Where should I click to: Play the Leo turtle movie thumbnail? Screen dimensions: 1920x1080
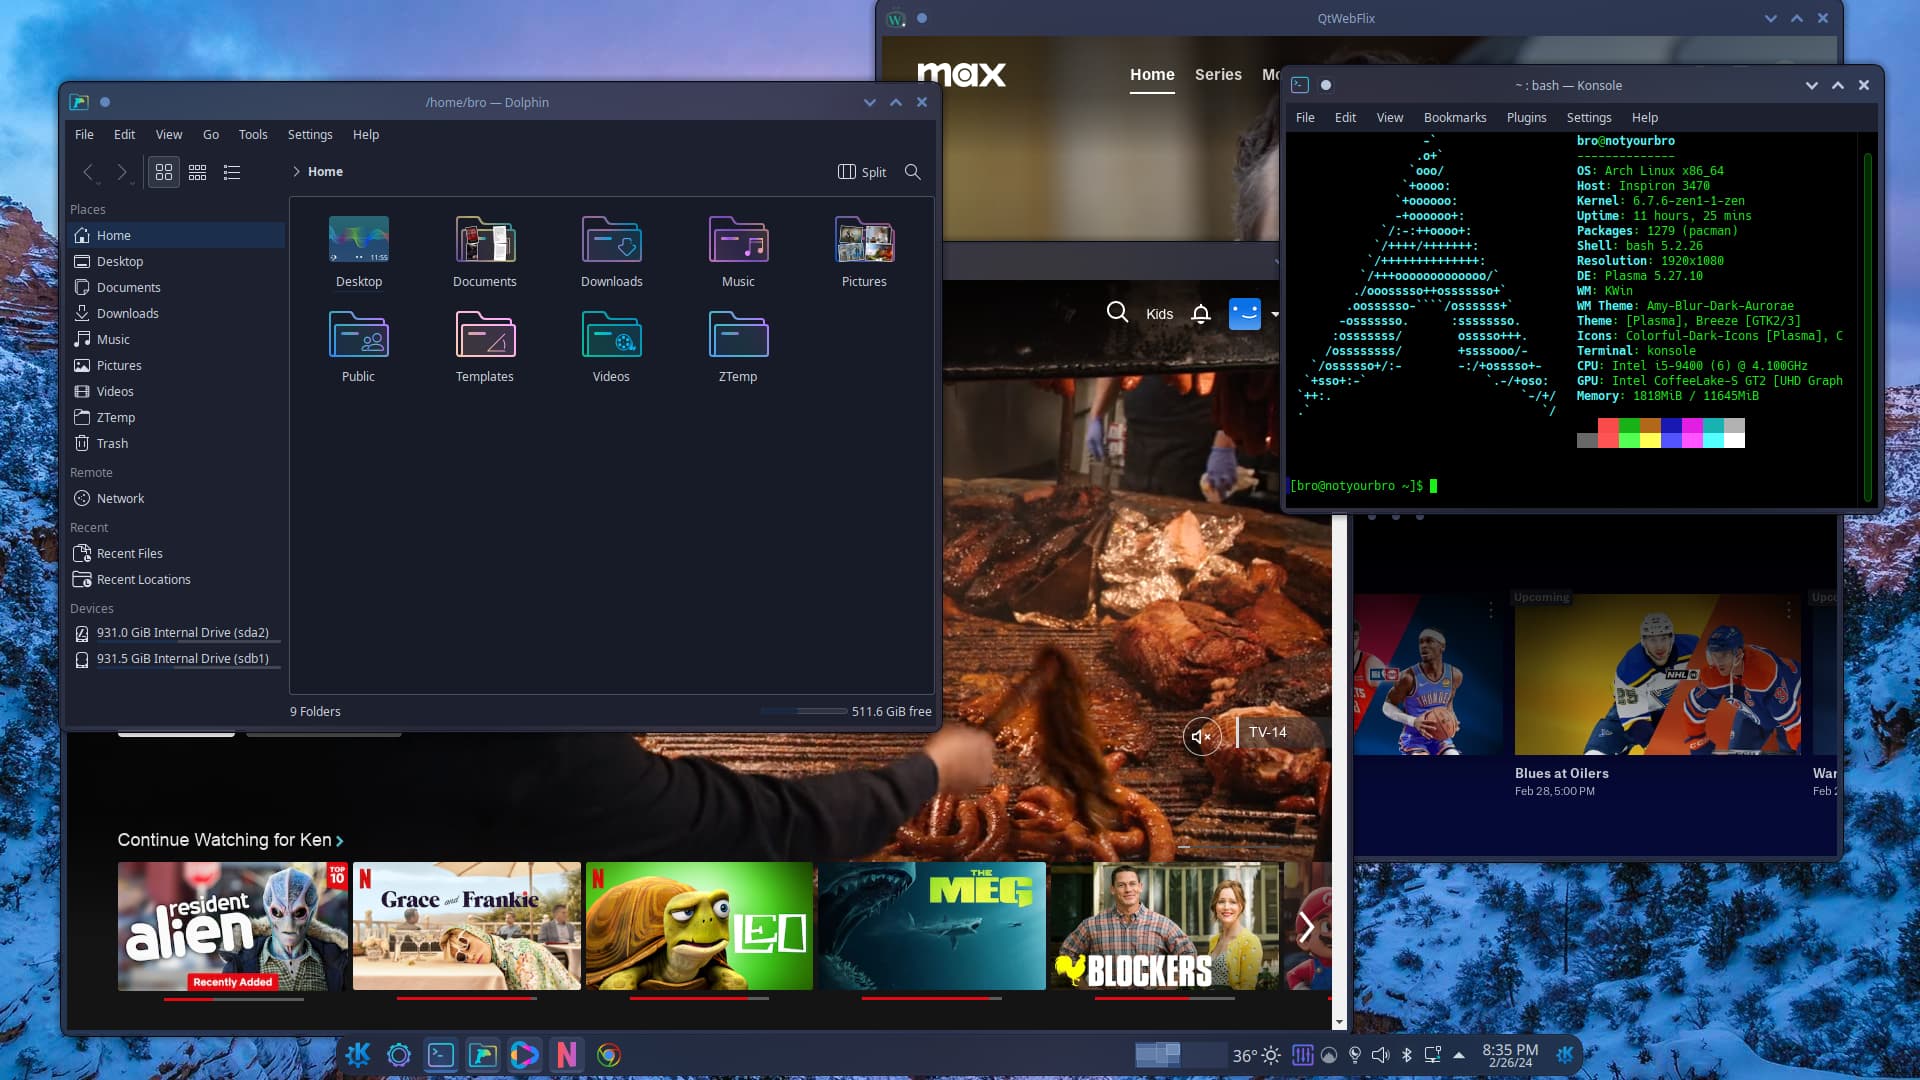point(699,926)
